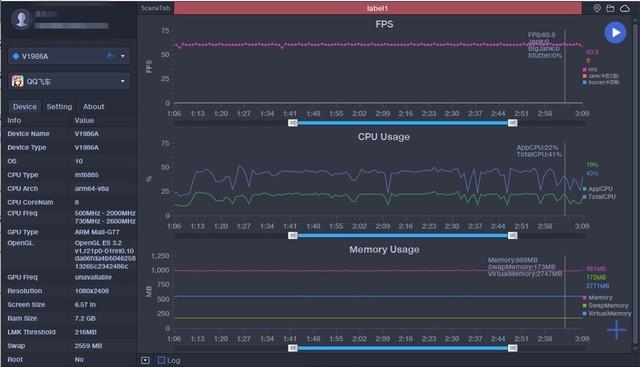Image resolution: width=640 pixels, height=367 pixels.
Task: Toggle the SwapMemory legend series
Action: [605, 305]
